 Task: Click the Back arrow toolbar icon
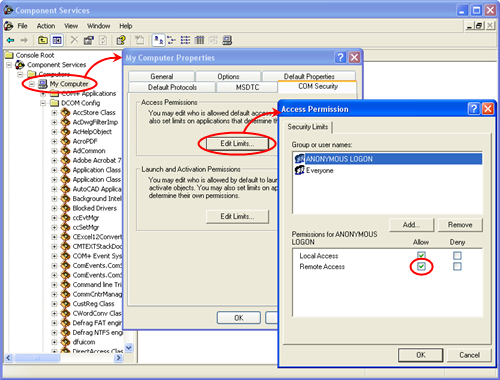(10, 40)
